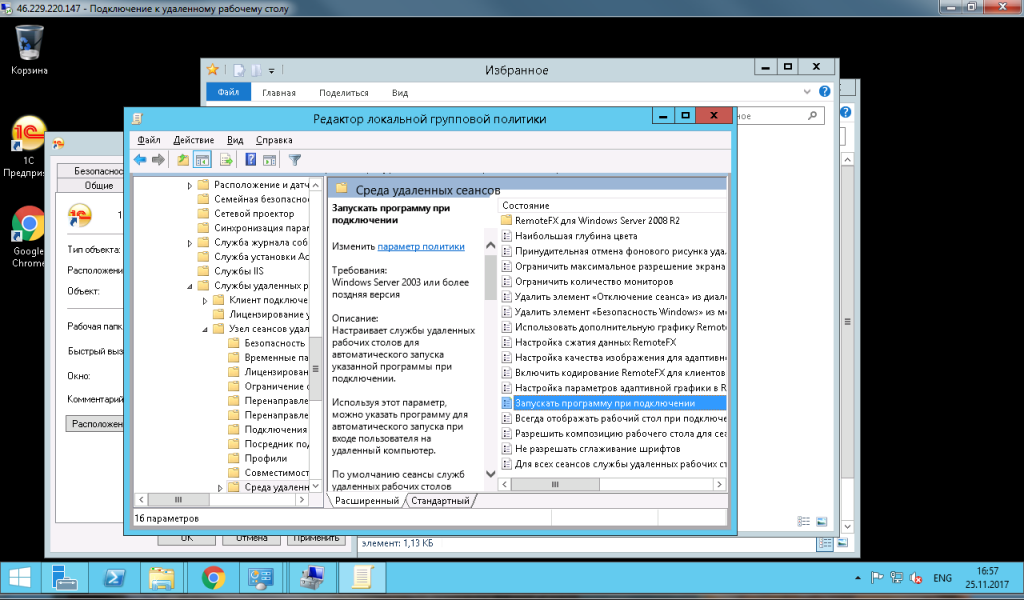
Task: Toggle the action pane toolbar icon
Action: click(270, 160)
